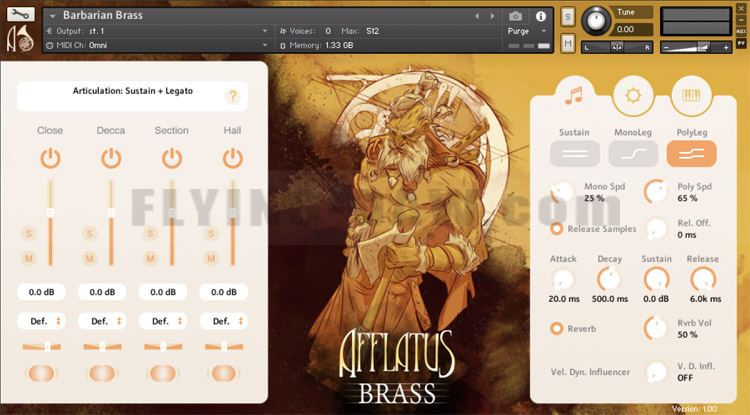Click Close mic stereo width oval
Image resolution: width=750 pixels, height=415 pixels.
pyautogui.click(x=42, y=373)
